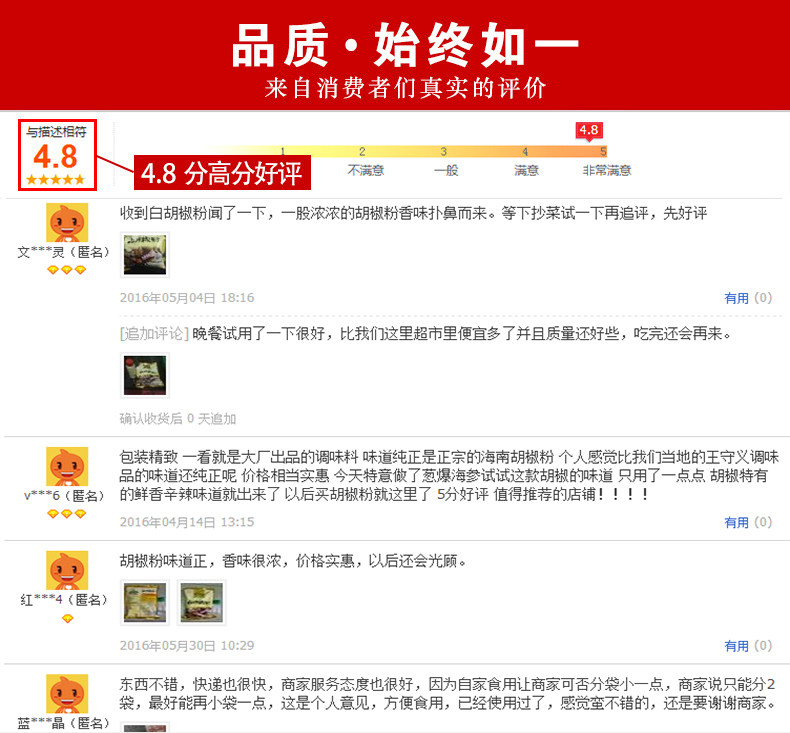The width and height of the screenshot is (790, 733).
Task: Click avatar of reviewer 文***灵
Action: pyautogui.click(x=67, y=222)
